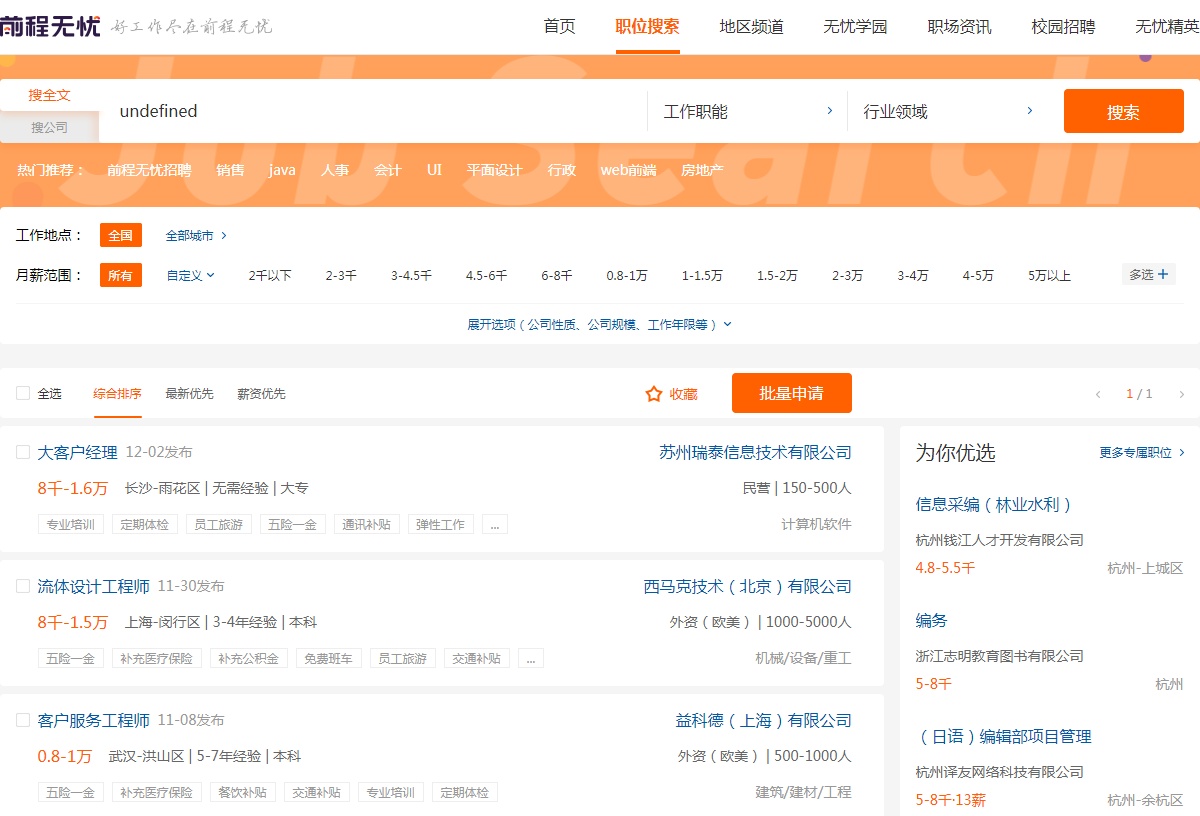
Task: Expand more tags for 大客户经理
Action: point(495,524)
